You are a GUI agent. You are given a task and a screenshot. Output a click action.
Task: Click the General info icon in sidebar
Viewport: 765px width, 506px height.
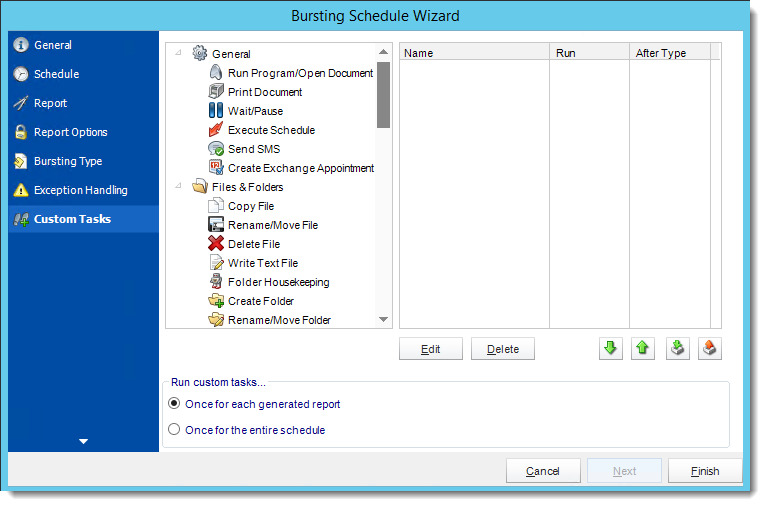[20, 45]
